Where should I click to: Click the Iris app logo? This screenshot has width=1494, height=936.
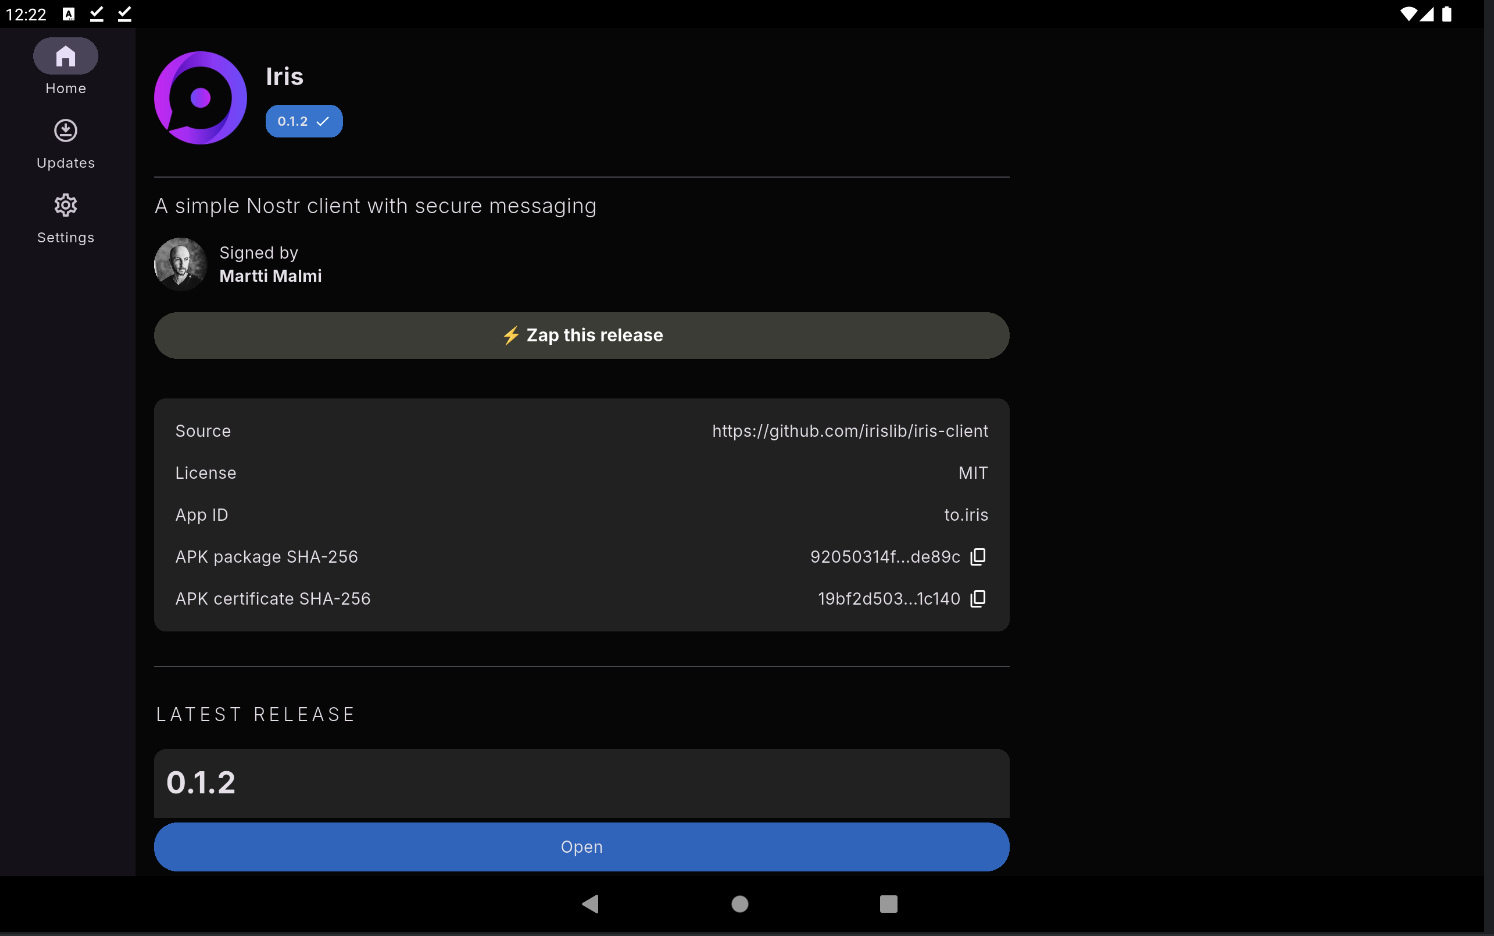coord(200,98)
